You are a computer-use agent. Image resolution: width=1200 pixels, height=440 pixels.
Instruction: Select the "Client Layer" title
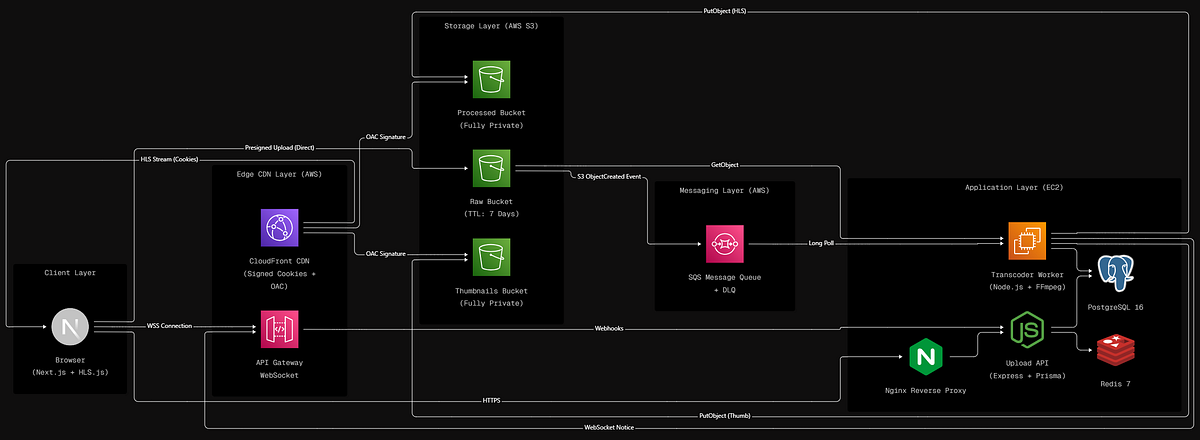tap(70, 272)
